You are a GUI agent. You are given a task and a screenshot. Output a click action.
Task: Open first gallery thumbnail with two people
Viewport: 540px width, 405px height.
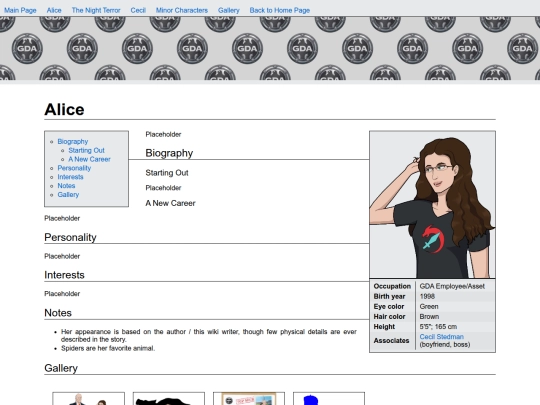point(89,398)
